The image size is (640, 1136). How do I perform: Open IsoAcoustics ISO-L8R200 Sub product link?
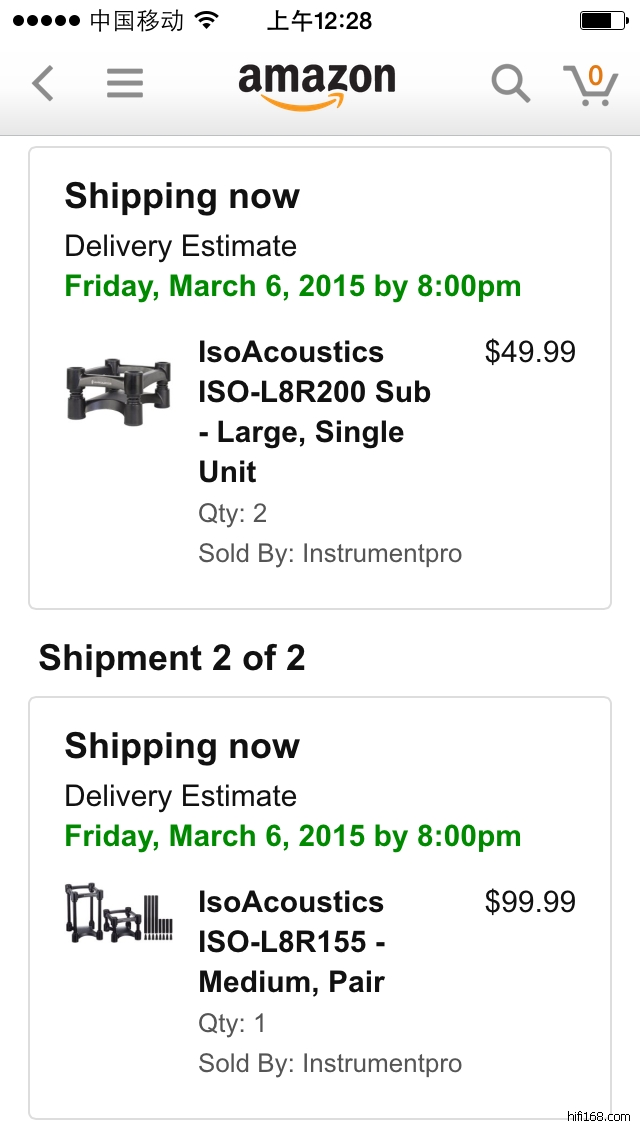coord(315,411)
